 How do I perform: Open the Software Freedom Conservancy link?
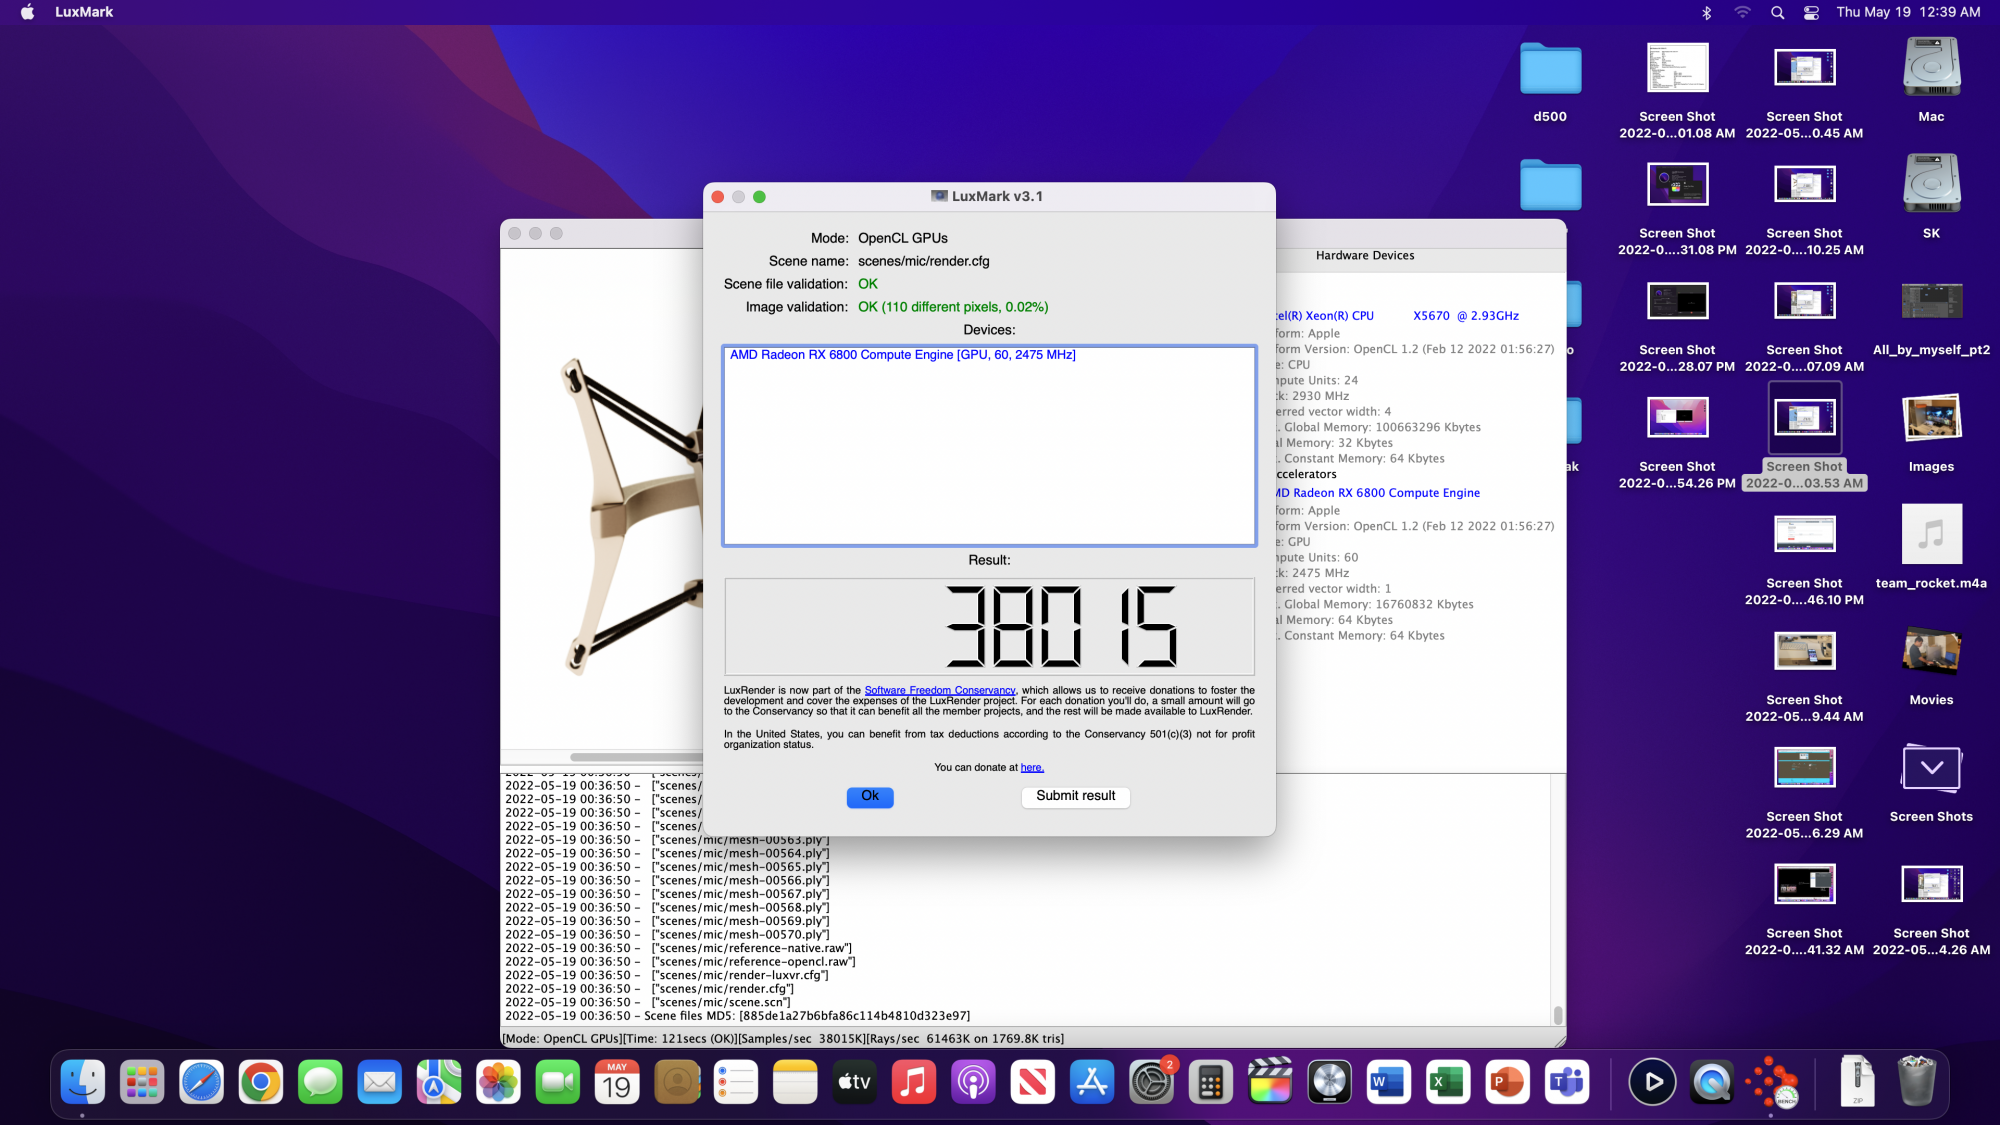click(x=939, y=690)
